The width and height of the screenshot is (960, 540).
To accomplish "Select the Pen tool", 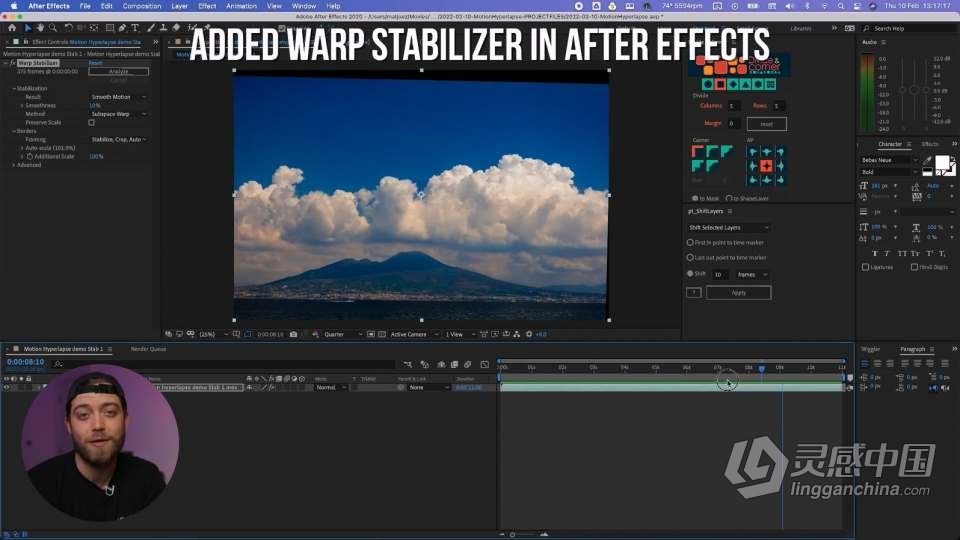I will pyautogui.click(x=122, y=28).
